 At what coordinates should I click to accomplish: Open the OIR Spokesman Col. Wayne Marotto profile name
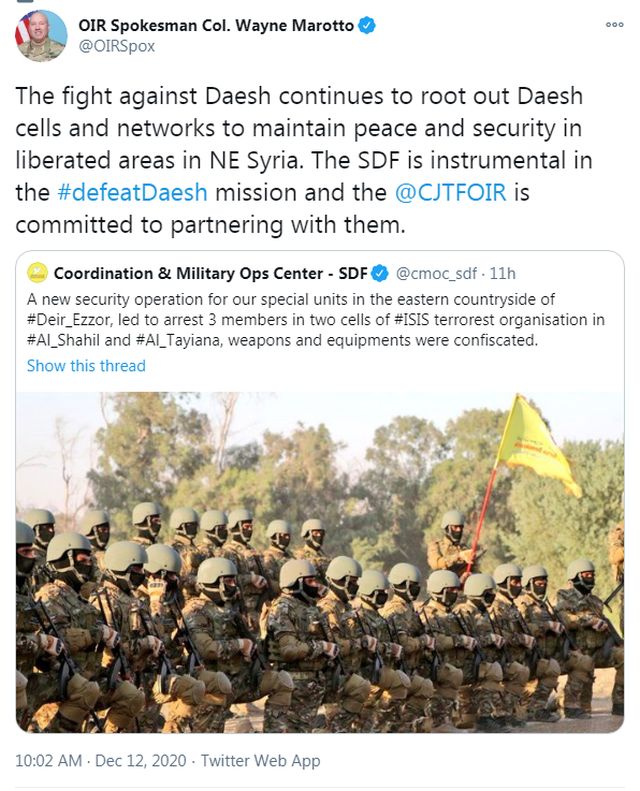pyautogui.click(x=216, y=26)
